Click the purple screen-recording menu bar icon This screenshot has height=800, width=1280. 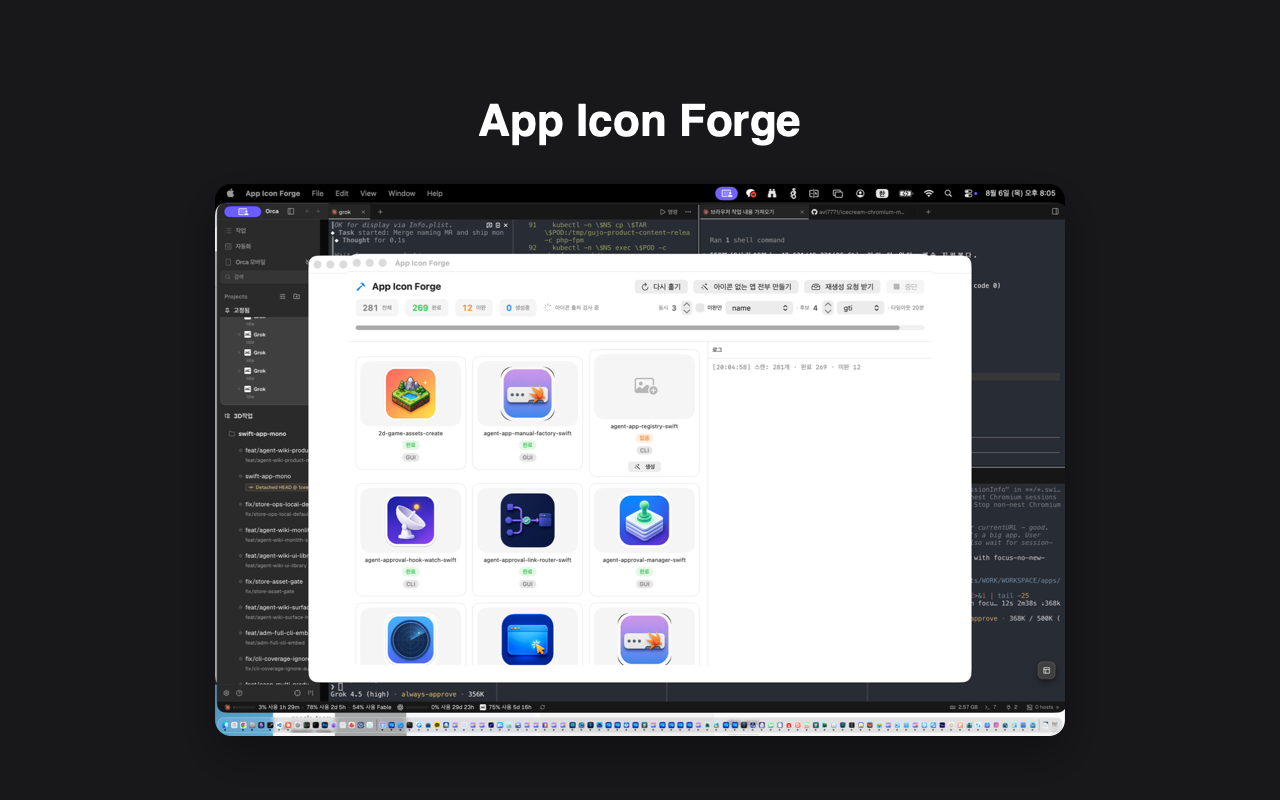click(726, 194)
